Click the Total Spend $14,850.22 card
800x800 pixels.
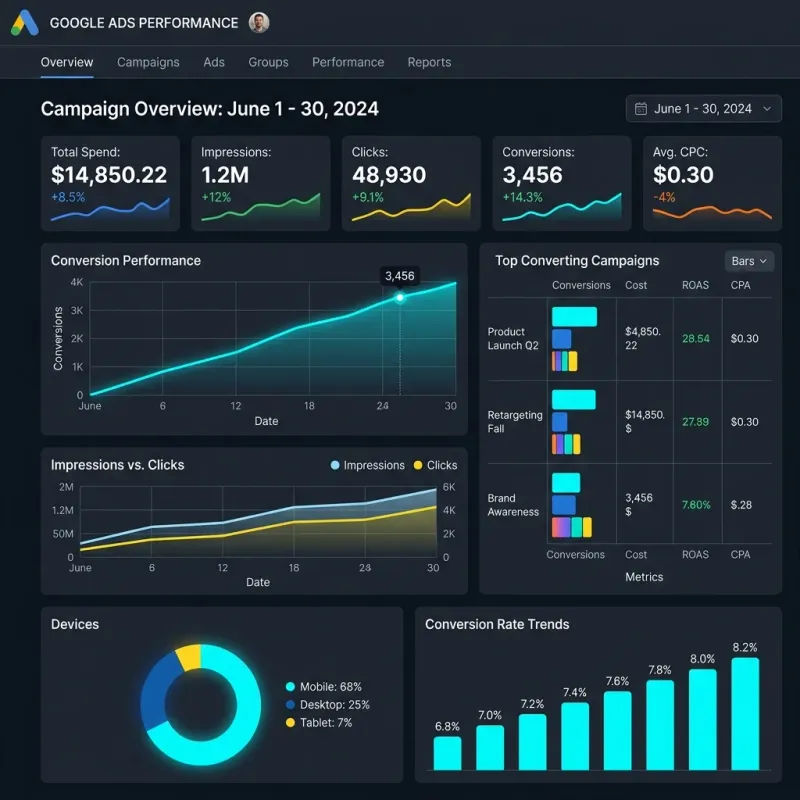[x=110, y=184]
